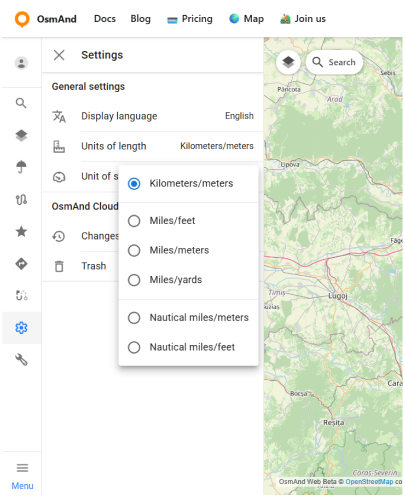The height and width of the screenshot is (500, 405).
Task: Click the General settings heading
Action: pyautogui.click(x=88, y=87)
